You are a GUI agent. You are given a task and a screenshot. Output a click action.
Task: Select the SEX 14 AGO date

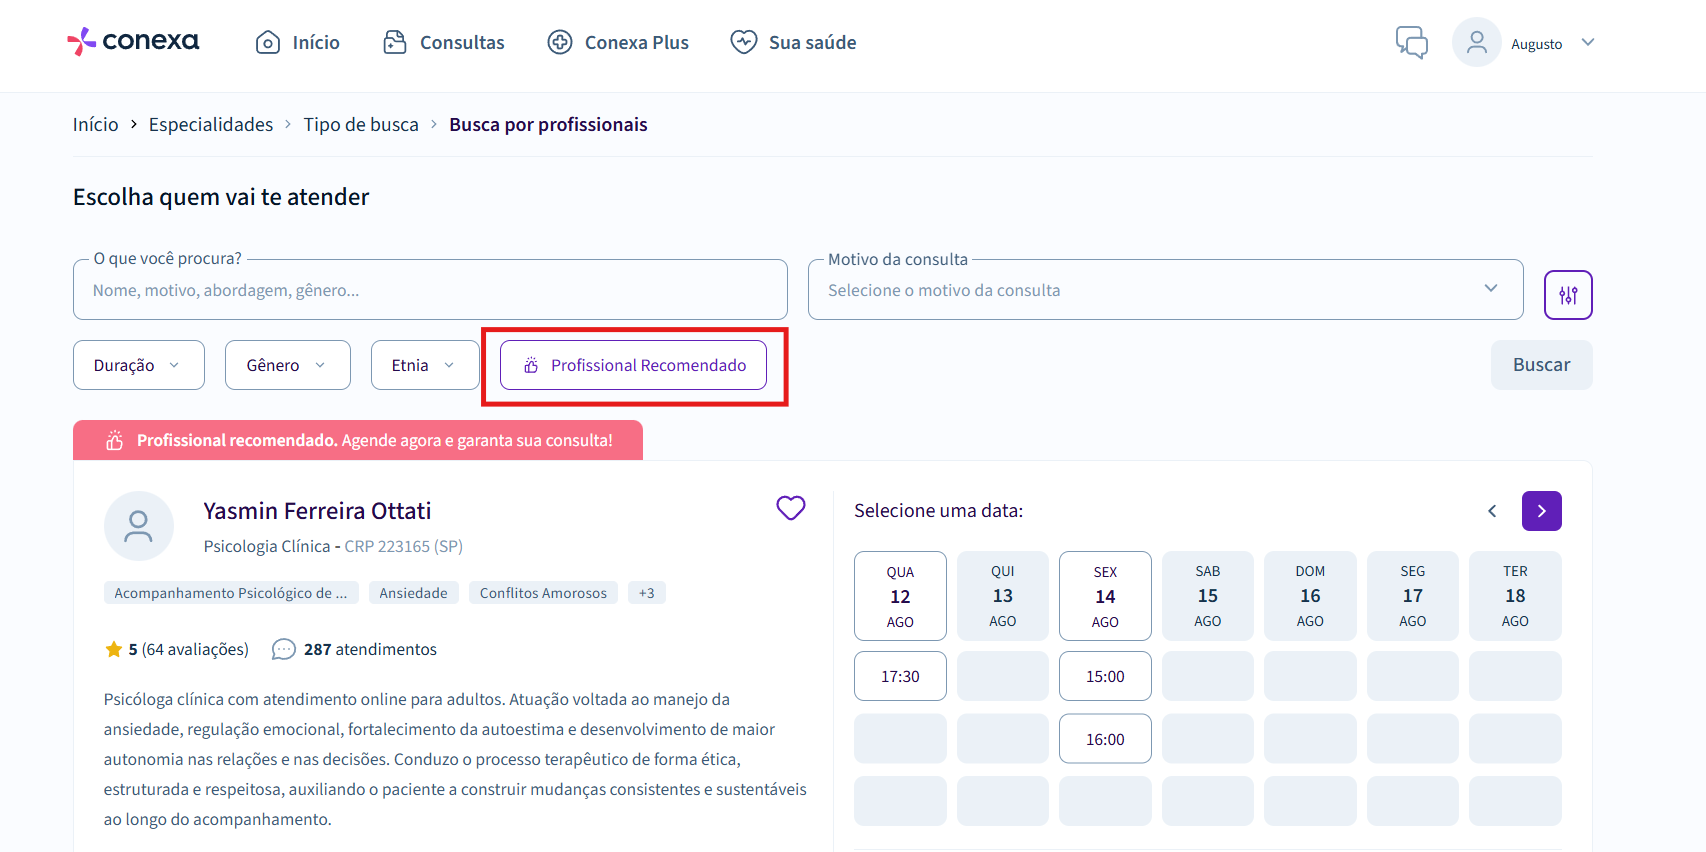1105,596
